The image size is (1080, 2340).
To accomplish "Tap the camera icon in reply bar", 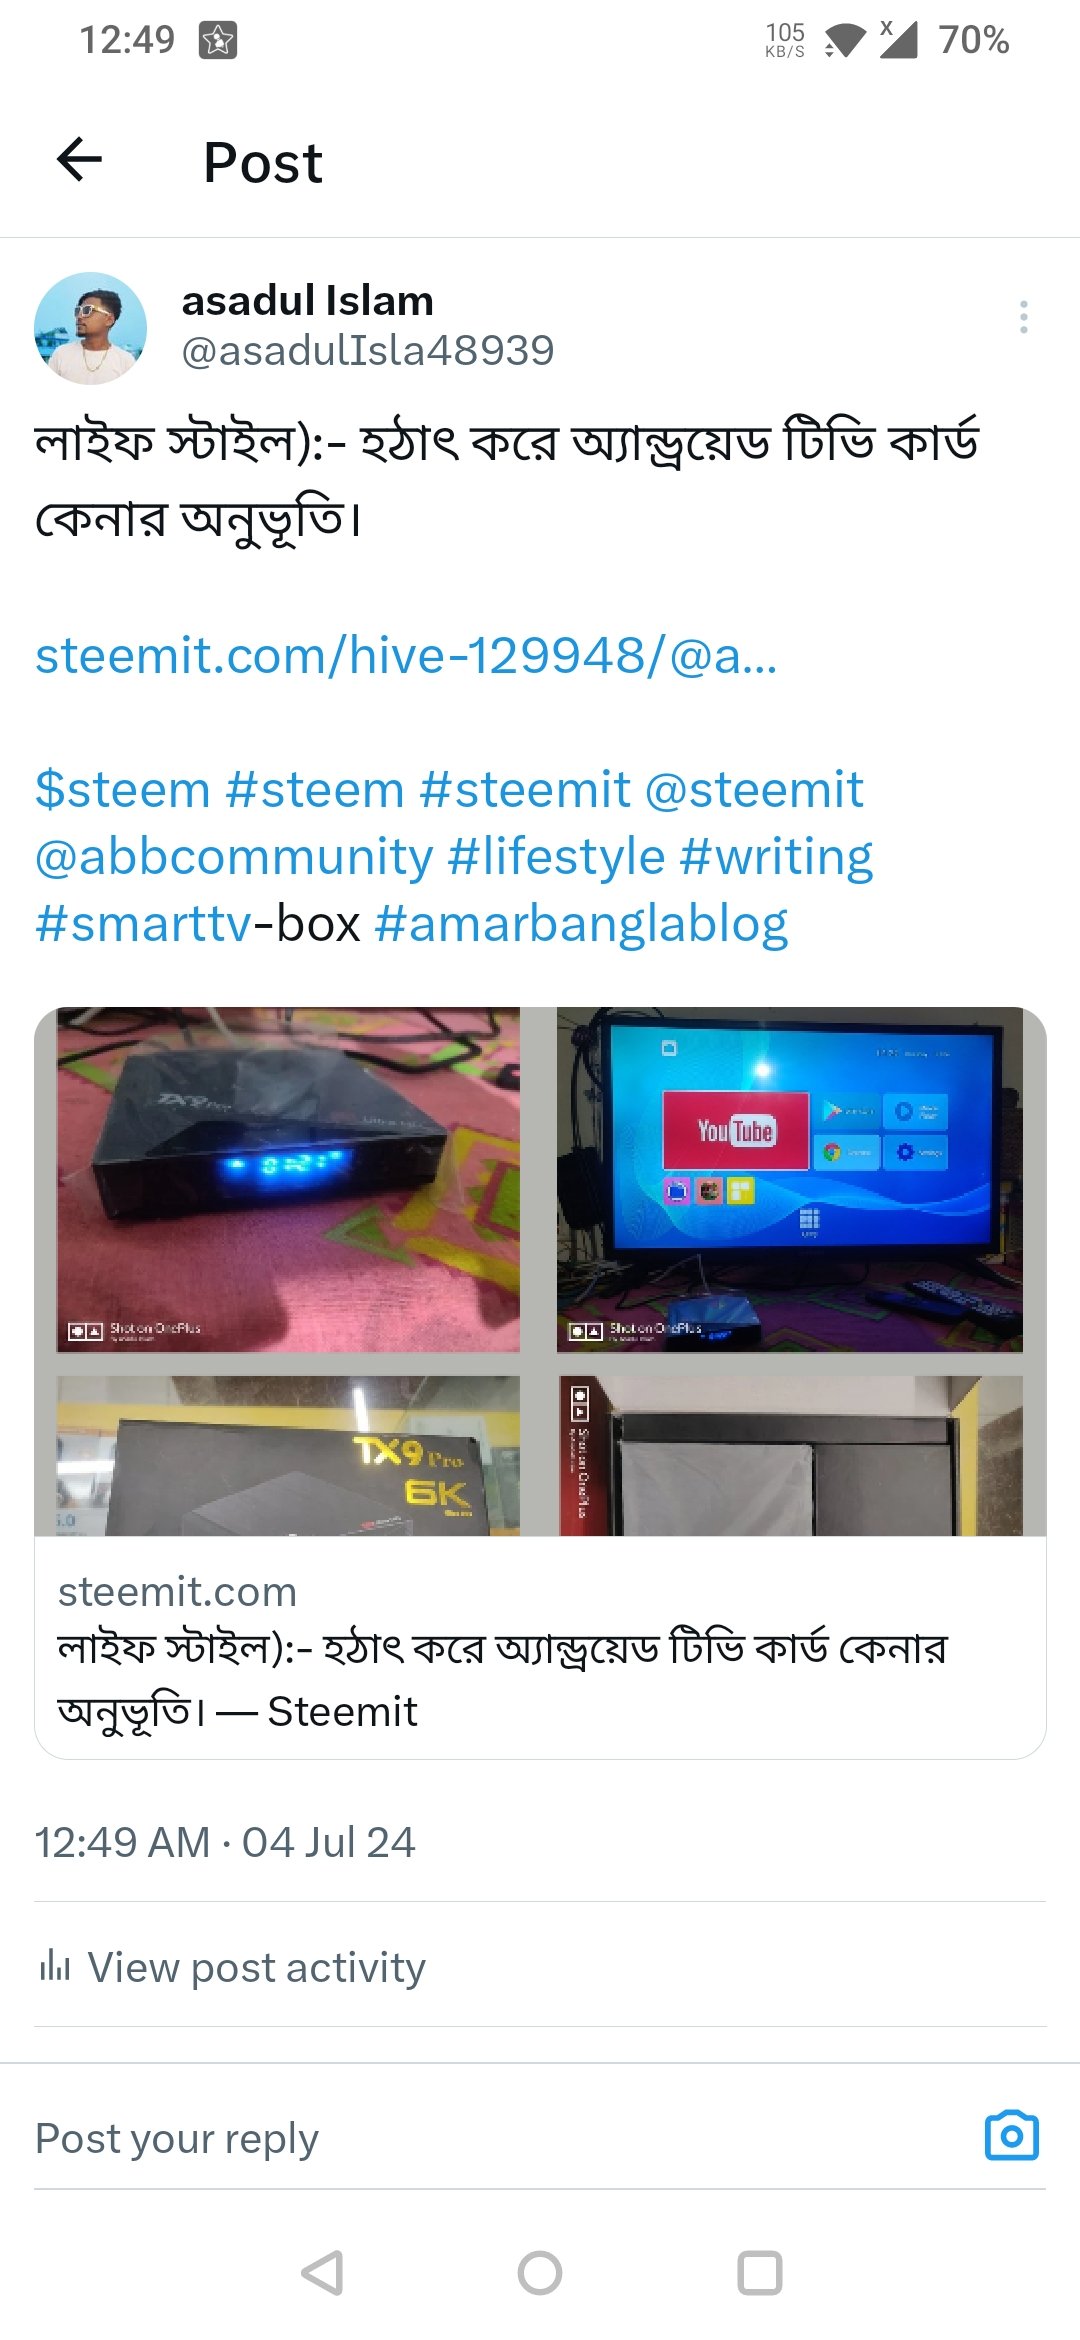I will coord(1012,2136).
